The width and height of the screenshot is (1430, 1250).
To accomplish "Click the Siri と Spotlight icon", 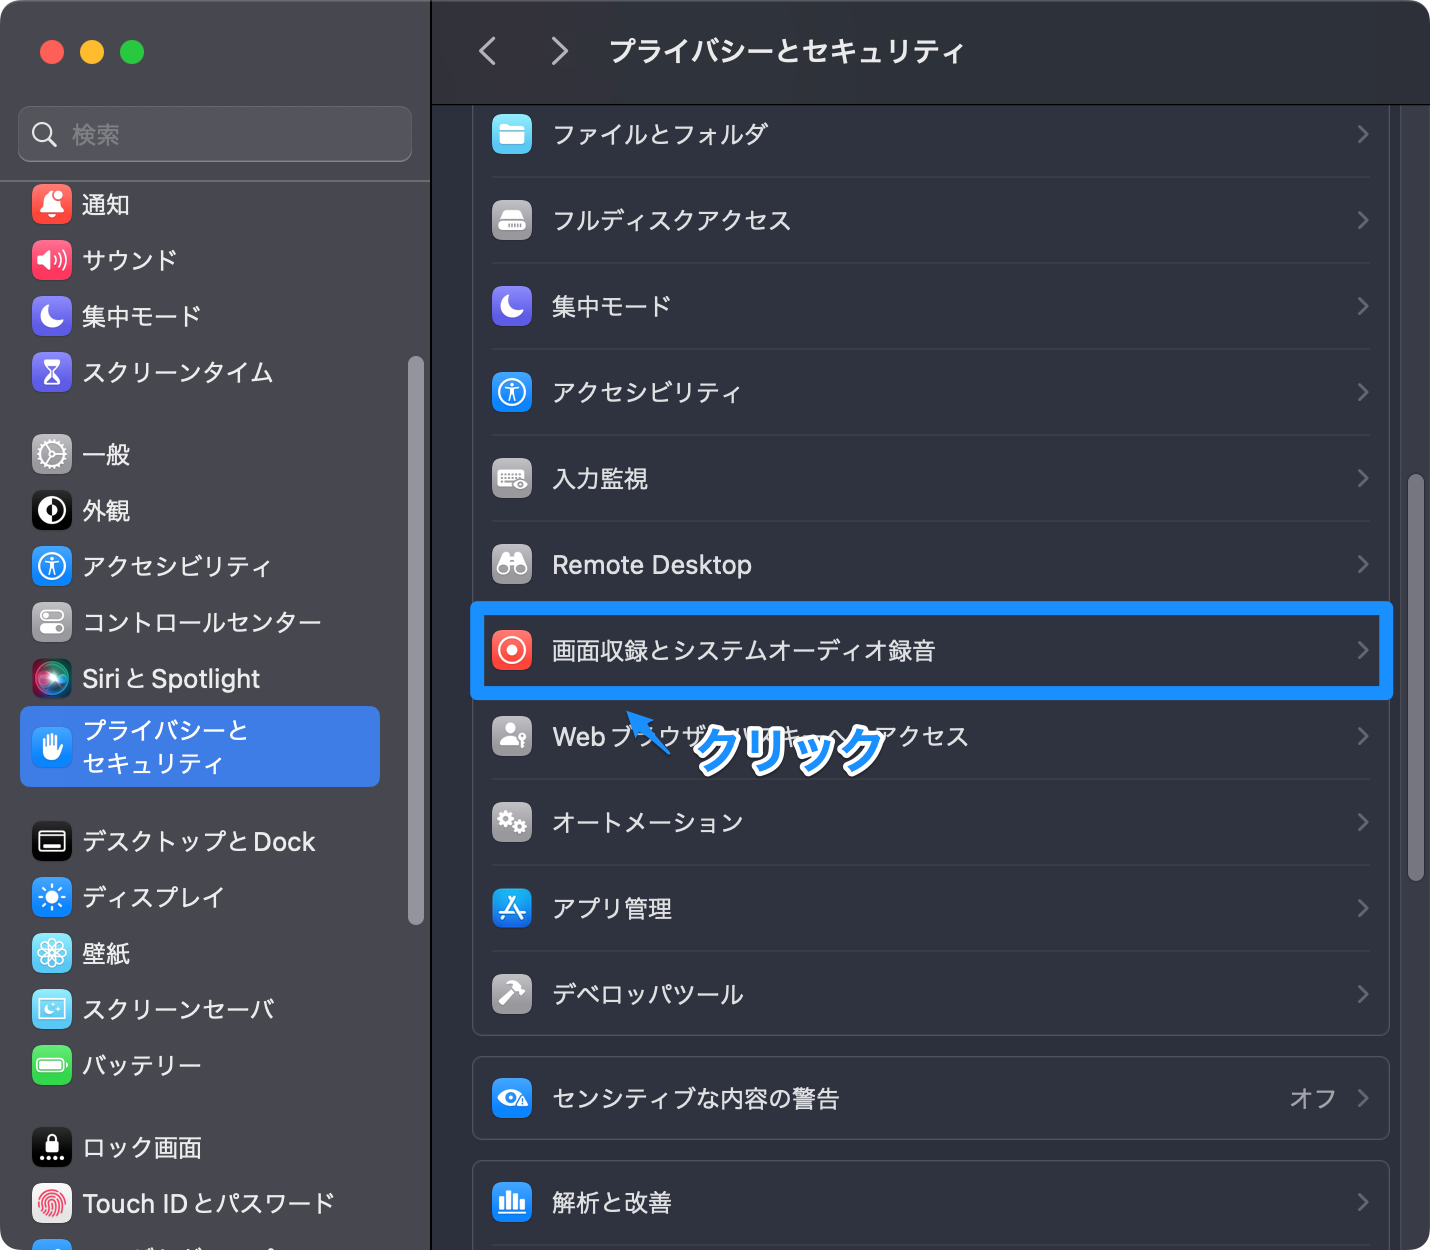I will [x=52, y=678].
